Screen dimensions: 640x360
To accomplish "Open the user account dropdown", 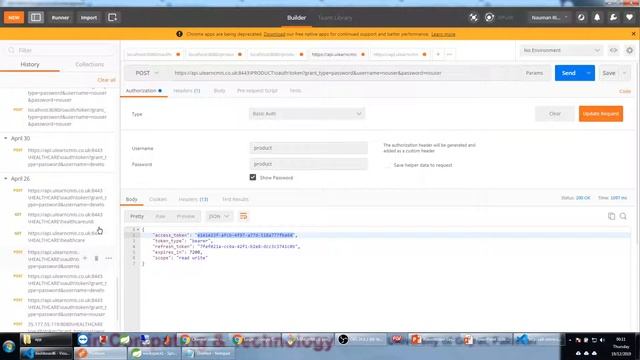I will 549,18.
